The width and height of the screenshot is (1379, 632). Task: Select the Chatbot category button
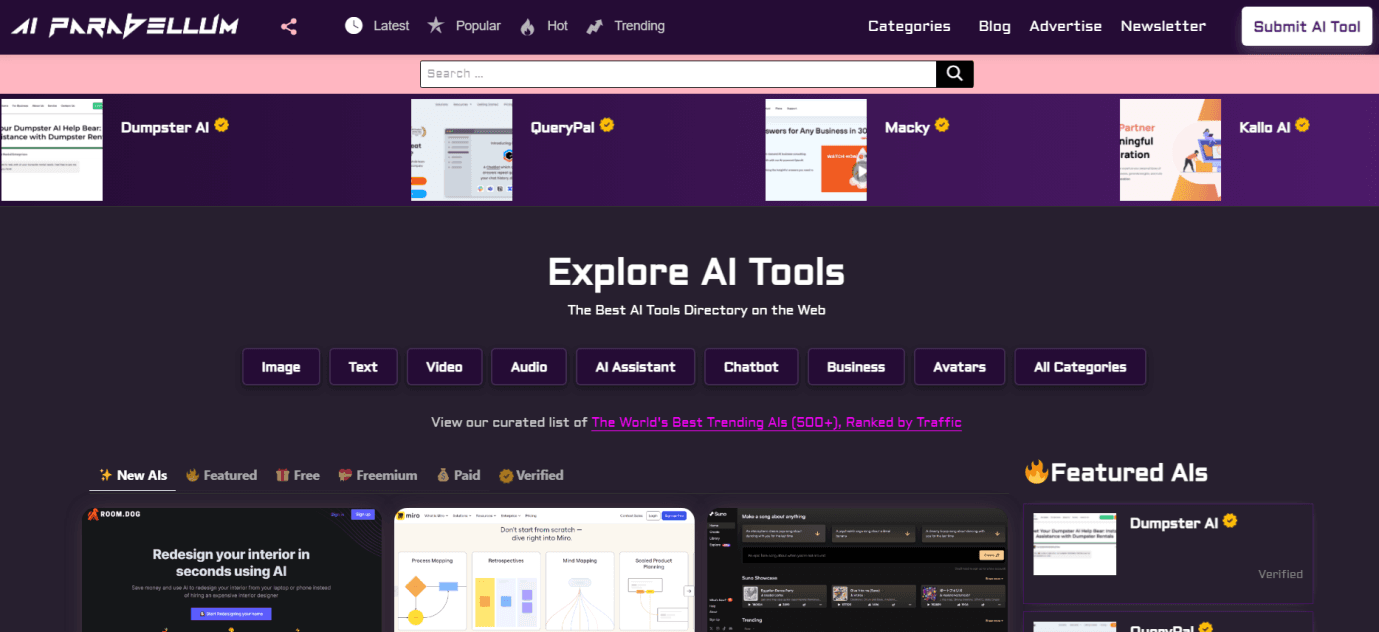[751, 367]
